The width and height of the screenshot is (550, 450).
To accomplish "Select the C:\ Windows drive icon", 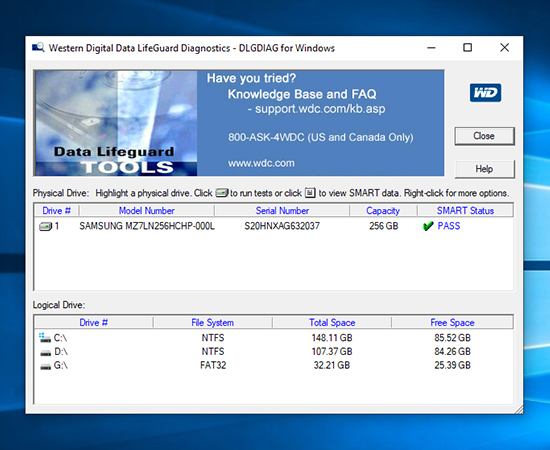I will click(45, 338).
